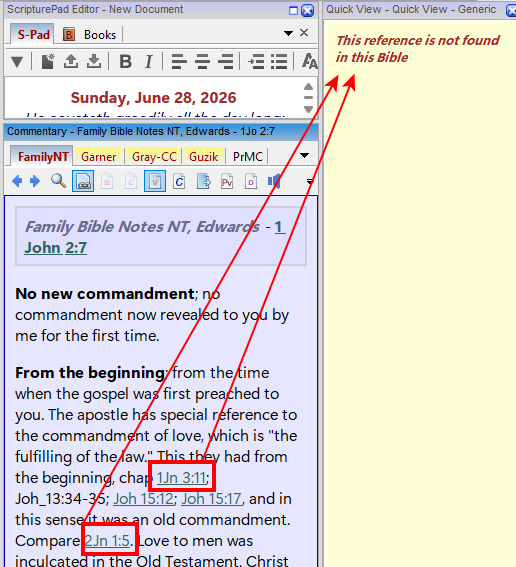
Task: Go forward in commentary history
Action: pos(35,180)
